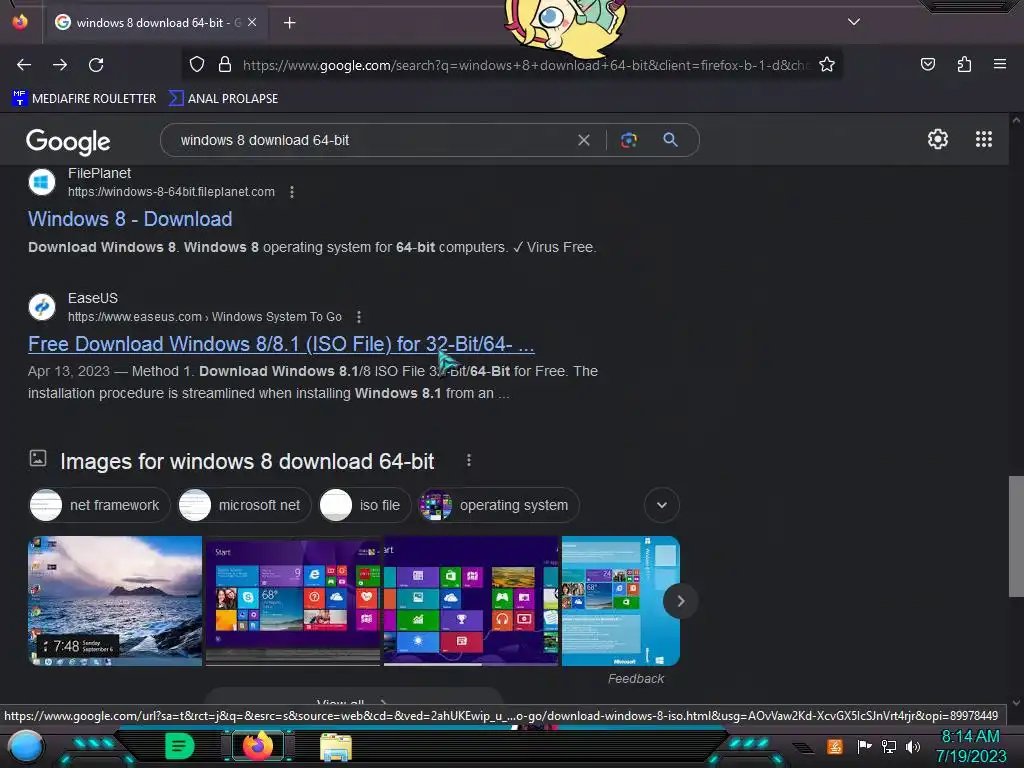Open the seascape desktop image thumbnail
Image resolution: width=1024 pixels, height=768 pixels.
[115, 601]
